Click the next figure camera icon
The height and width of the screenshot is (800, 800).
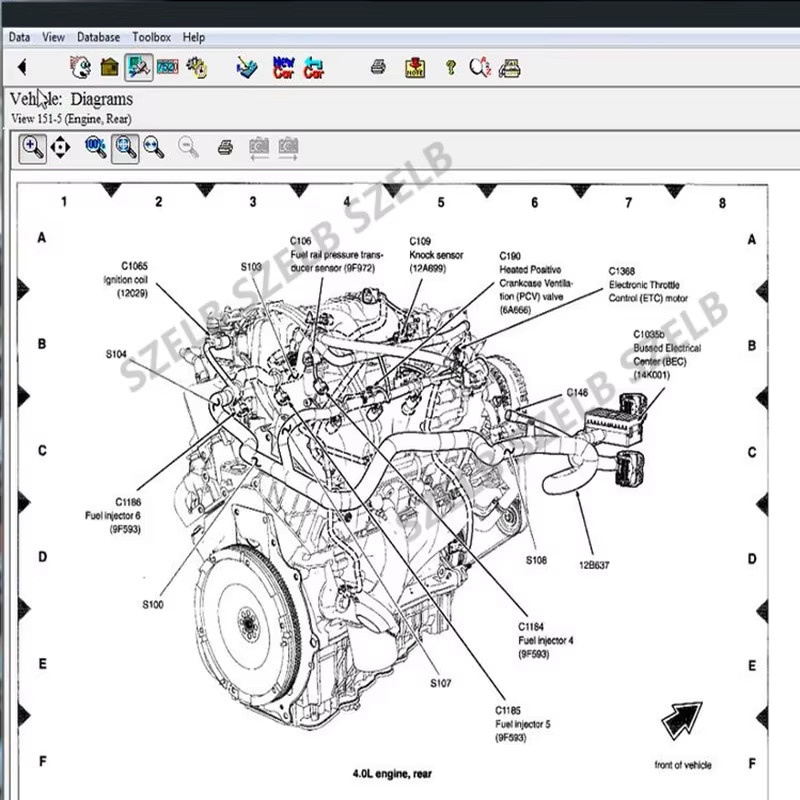point(288,148)
